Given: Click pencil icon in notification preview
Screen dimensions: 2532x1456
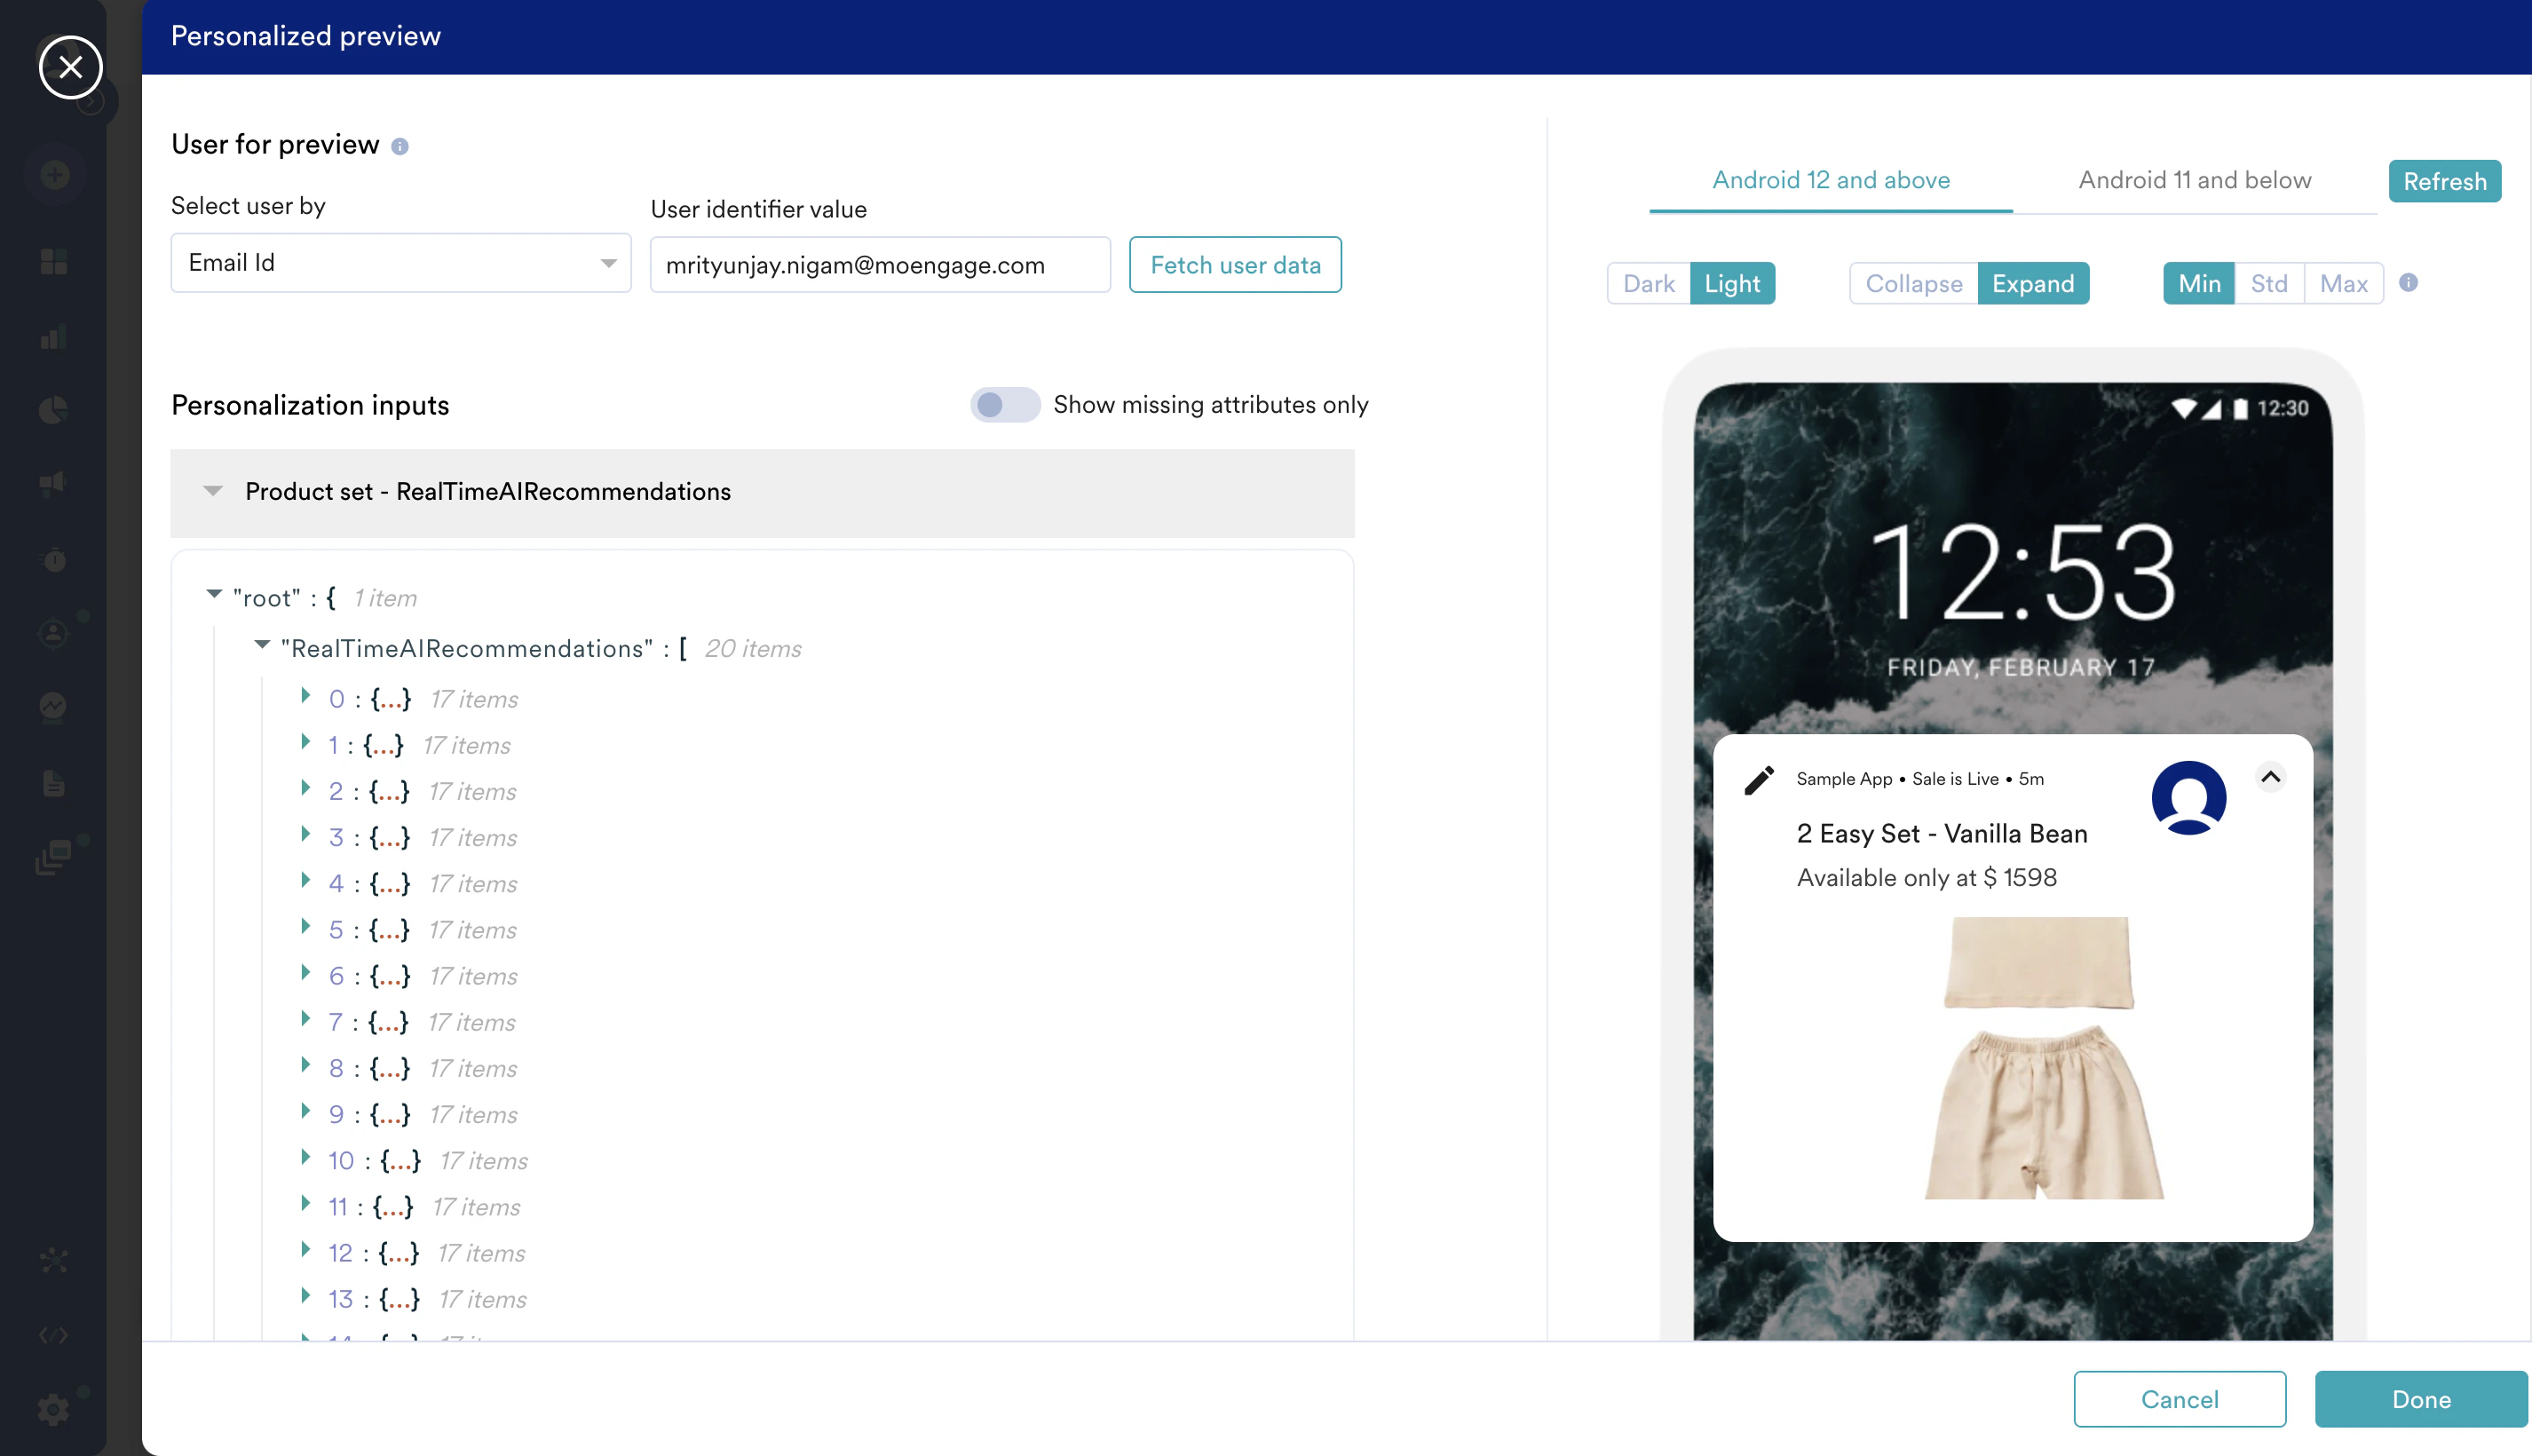Looking at the screenshot, I should pos(1759,780).
